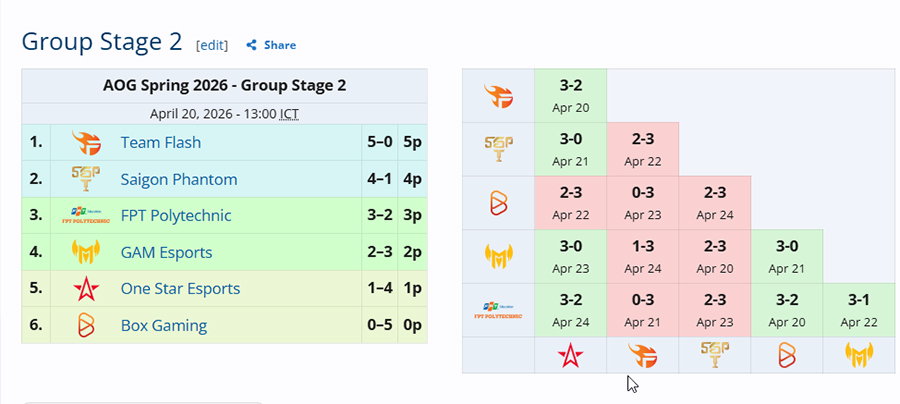Click Team Flash logo in crosstable left column

pyautogui.click(x=498, y=96)
